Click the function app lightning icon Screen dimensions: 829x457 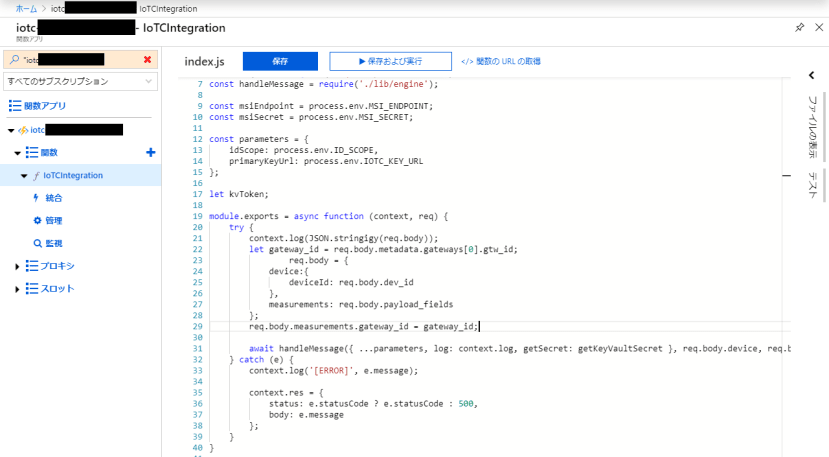[23, 130]
